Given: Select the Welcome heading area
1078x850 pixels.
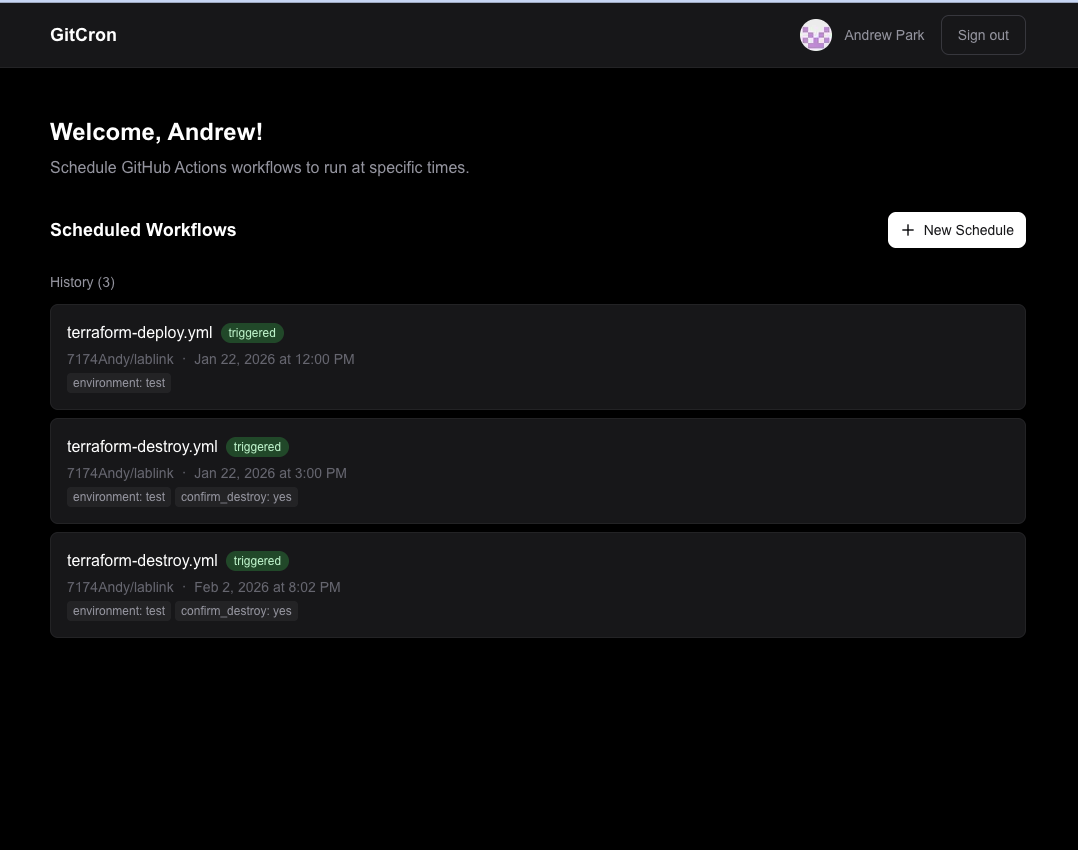Looking at the screenshot, I should click(156, 131).
